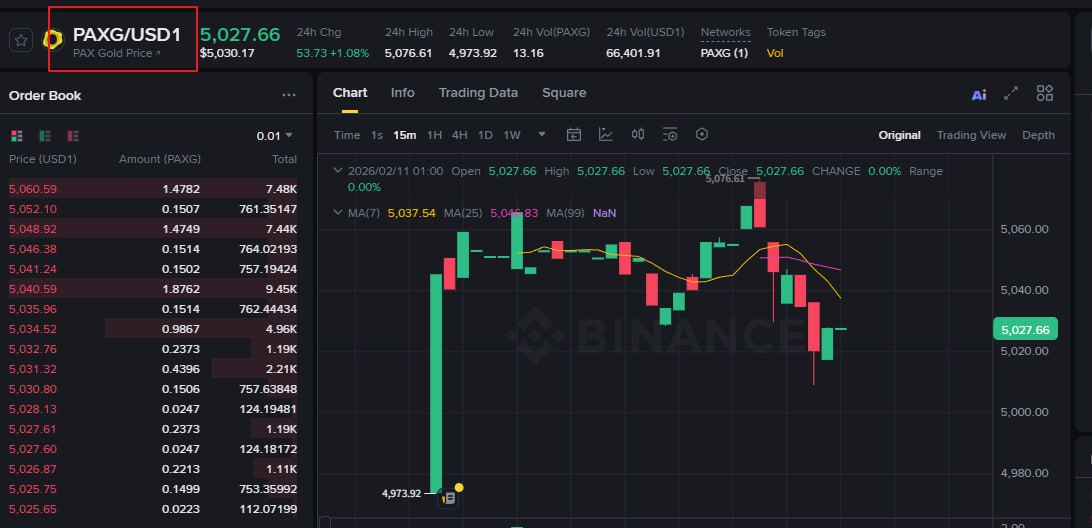This screenshot has height=528, width=1092.
Task: Switch to the Info tab
Action: coord(402,93)
